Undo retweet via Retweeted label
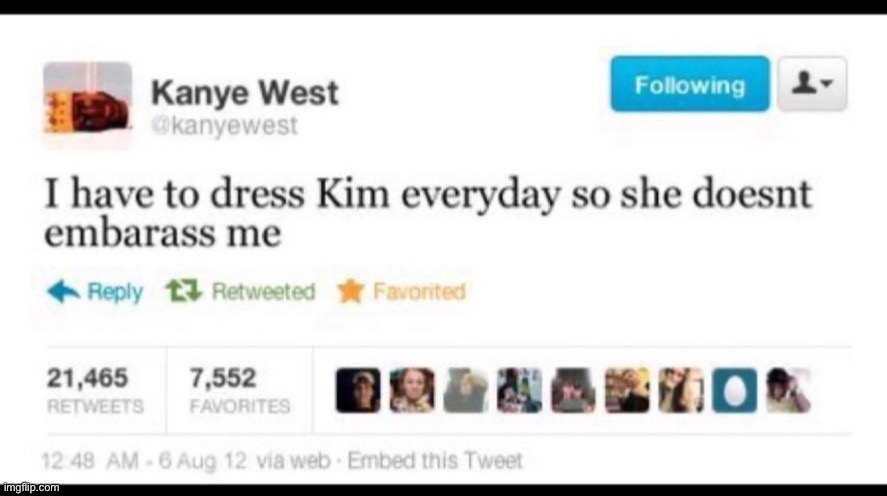This screenshot has height=496, width=887. pos(263,292)
